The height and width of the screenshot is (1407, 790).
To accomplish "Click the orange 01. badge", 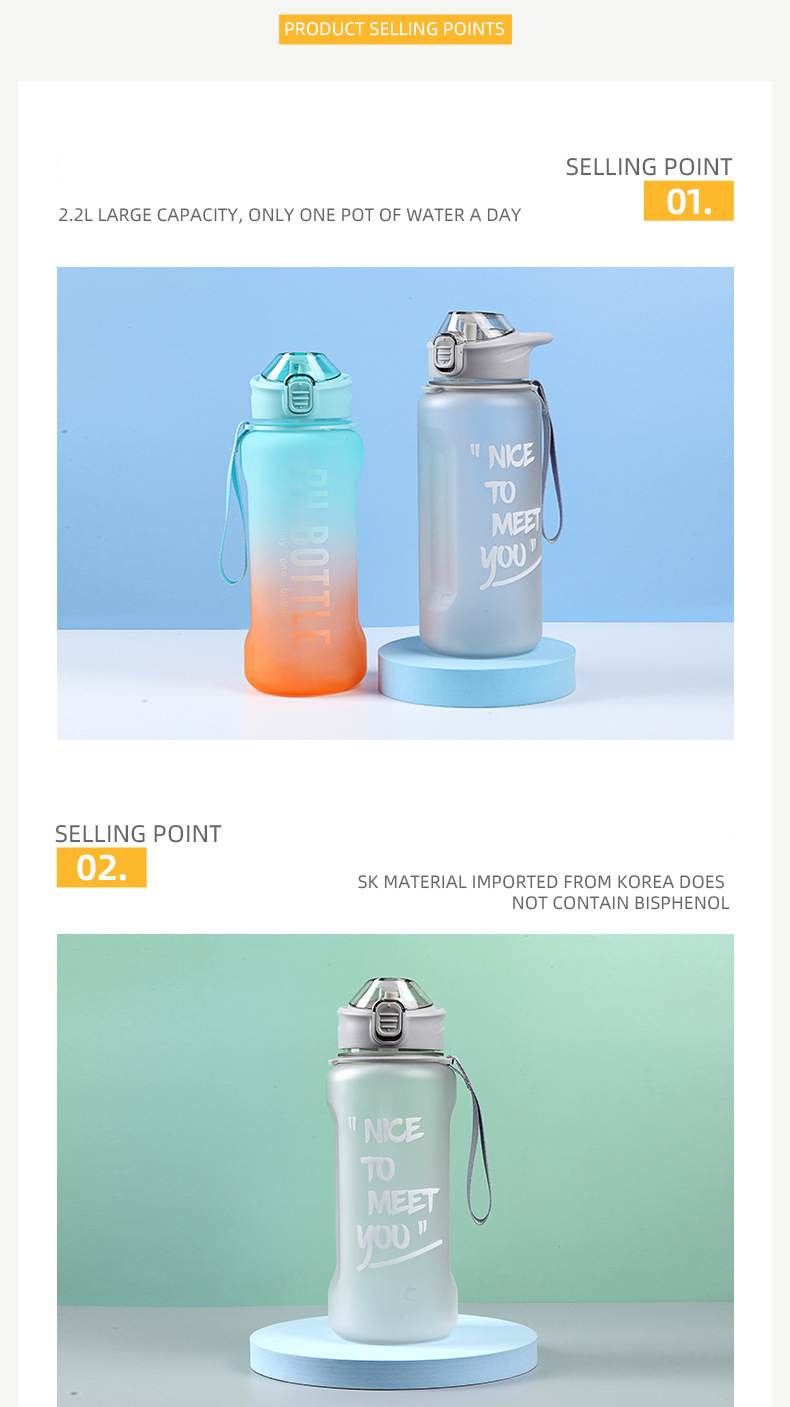I will click(688, 201).
